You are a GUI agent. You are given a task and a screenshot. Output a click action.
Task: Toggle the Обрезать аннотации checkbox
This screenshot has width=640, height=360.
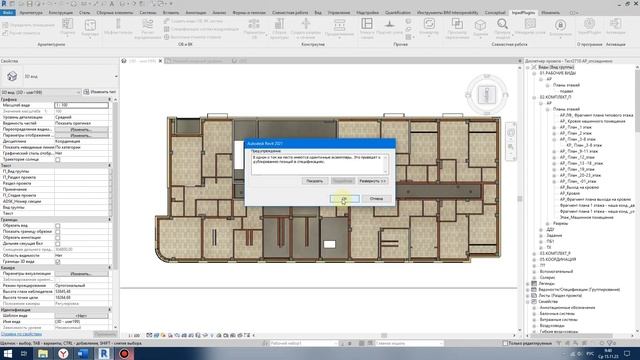(x=58, y=238)
